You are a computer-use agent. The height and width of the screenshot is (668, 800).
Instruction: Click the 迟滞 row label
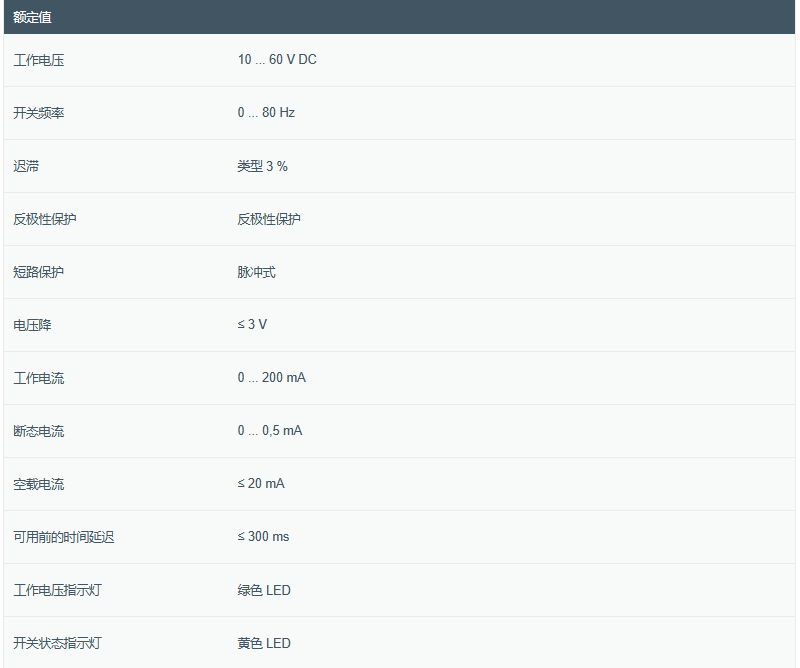tap(26, 166)
